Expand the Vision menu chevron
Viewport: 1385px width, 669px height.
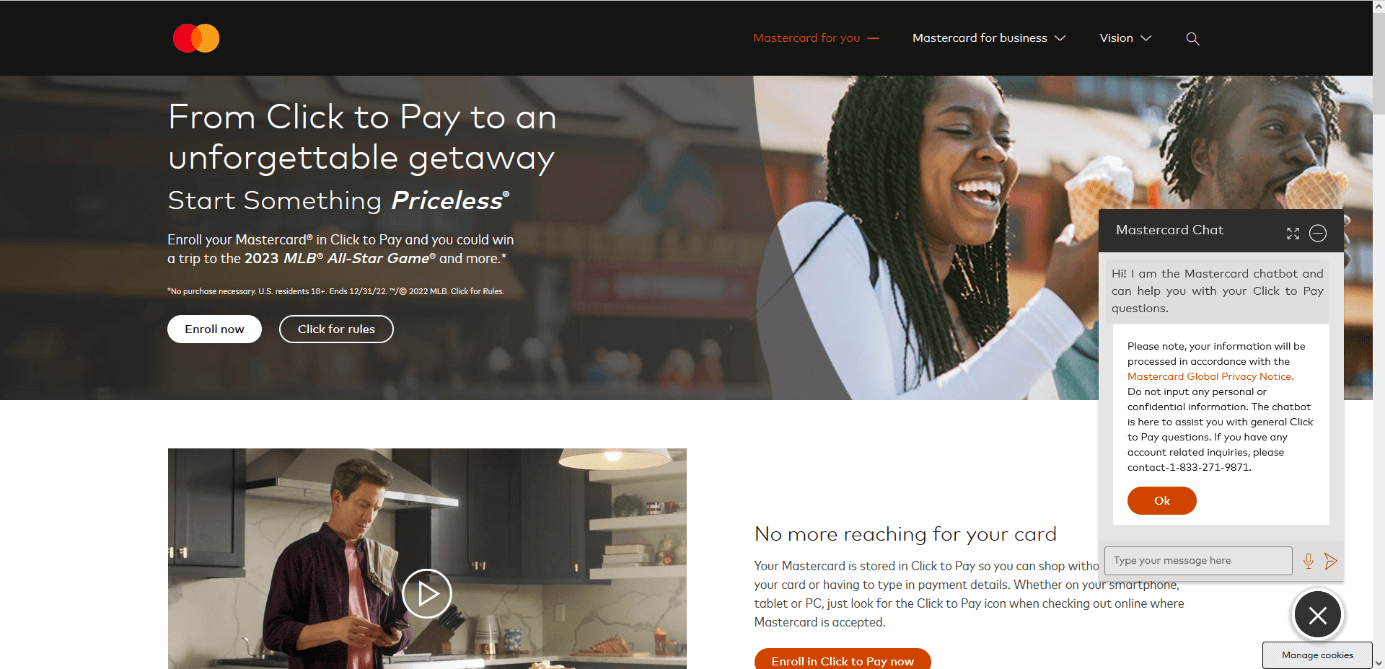[1146, 38]
